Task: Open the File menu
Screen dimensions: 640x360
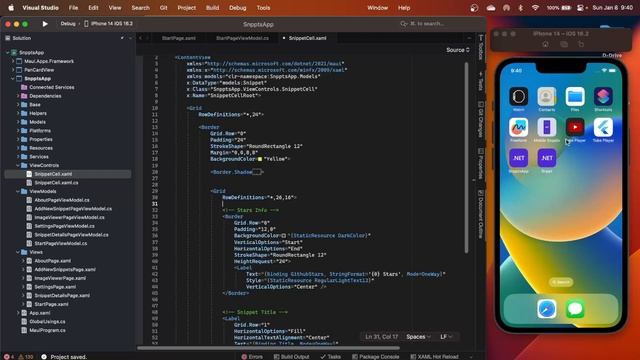Action: [73, 8]
